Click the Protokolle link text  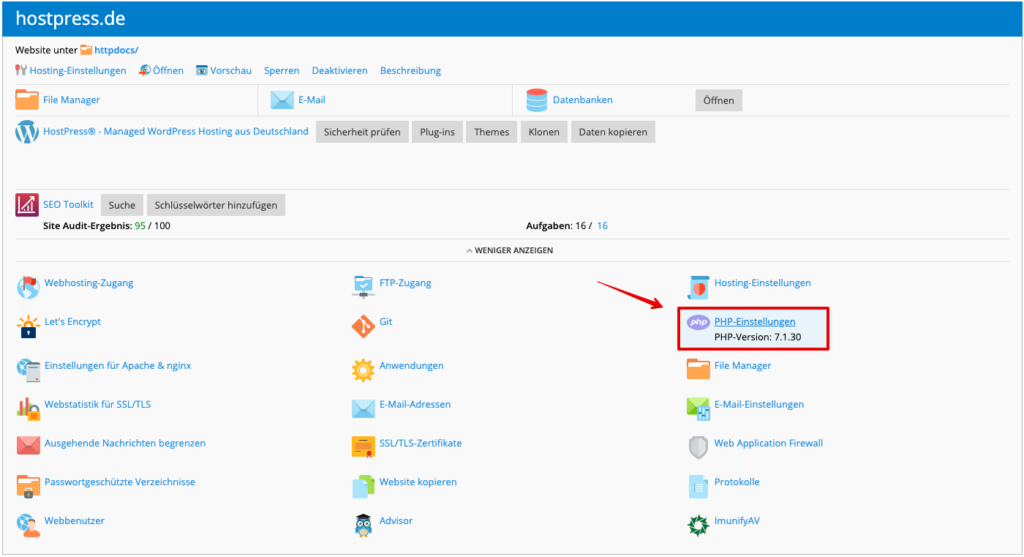click(x=737, y=482)
